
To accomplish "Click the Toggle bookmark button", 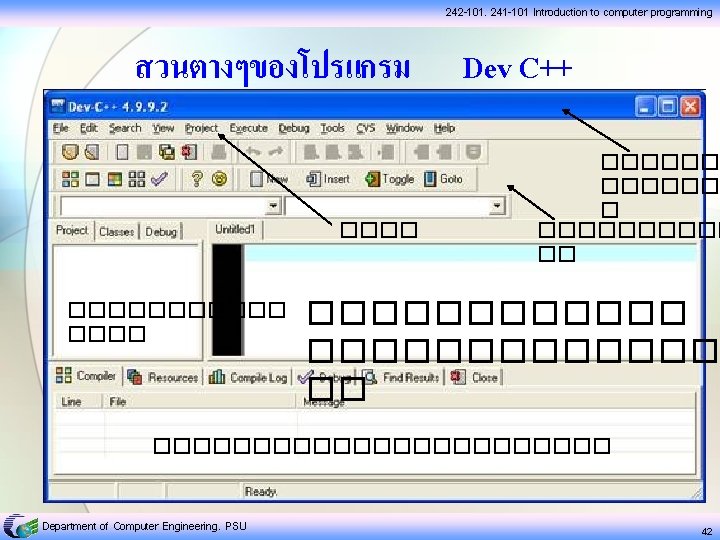I will coord(389,179).
